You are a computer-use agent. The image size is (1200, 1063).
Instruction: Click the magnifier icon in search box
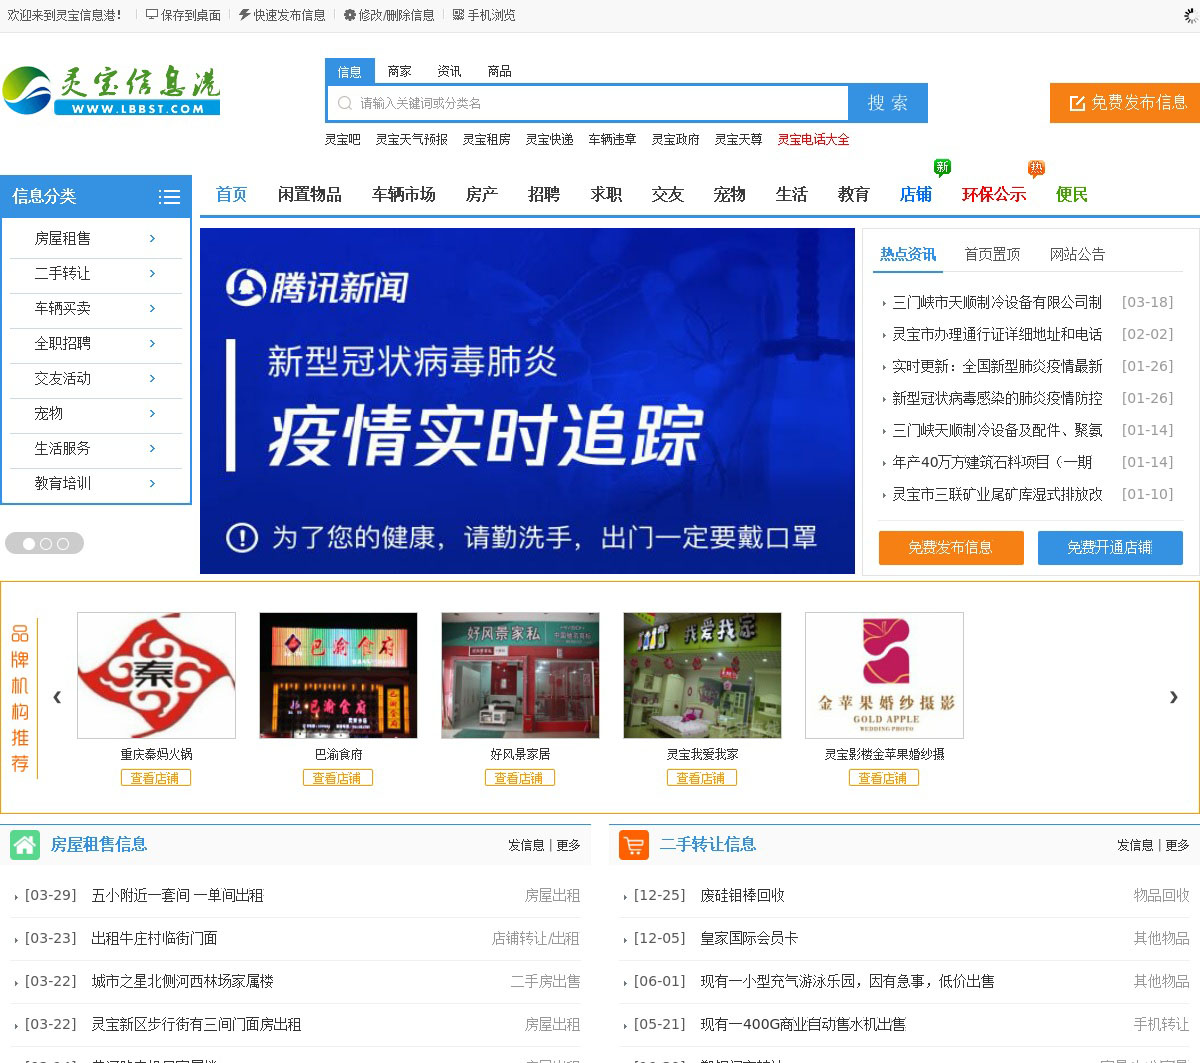pyautogui.click(x=345, y=103)
